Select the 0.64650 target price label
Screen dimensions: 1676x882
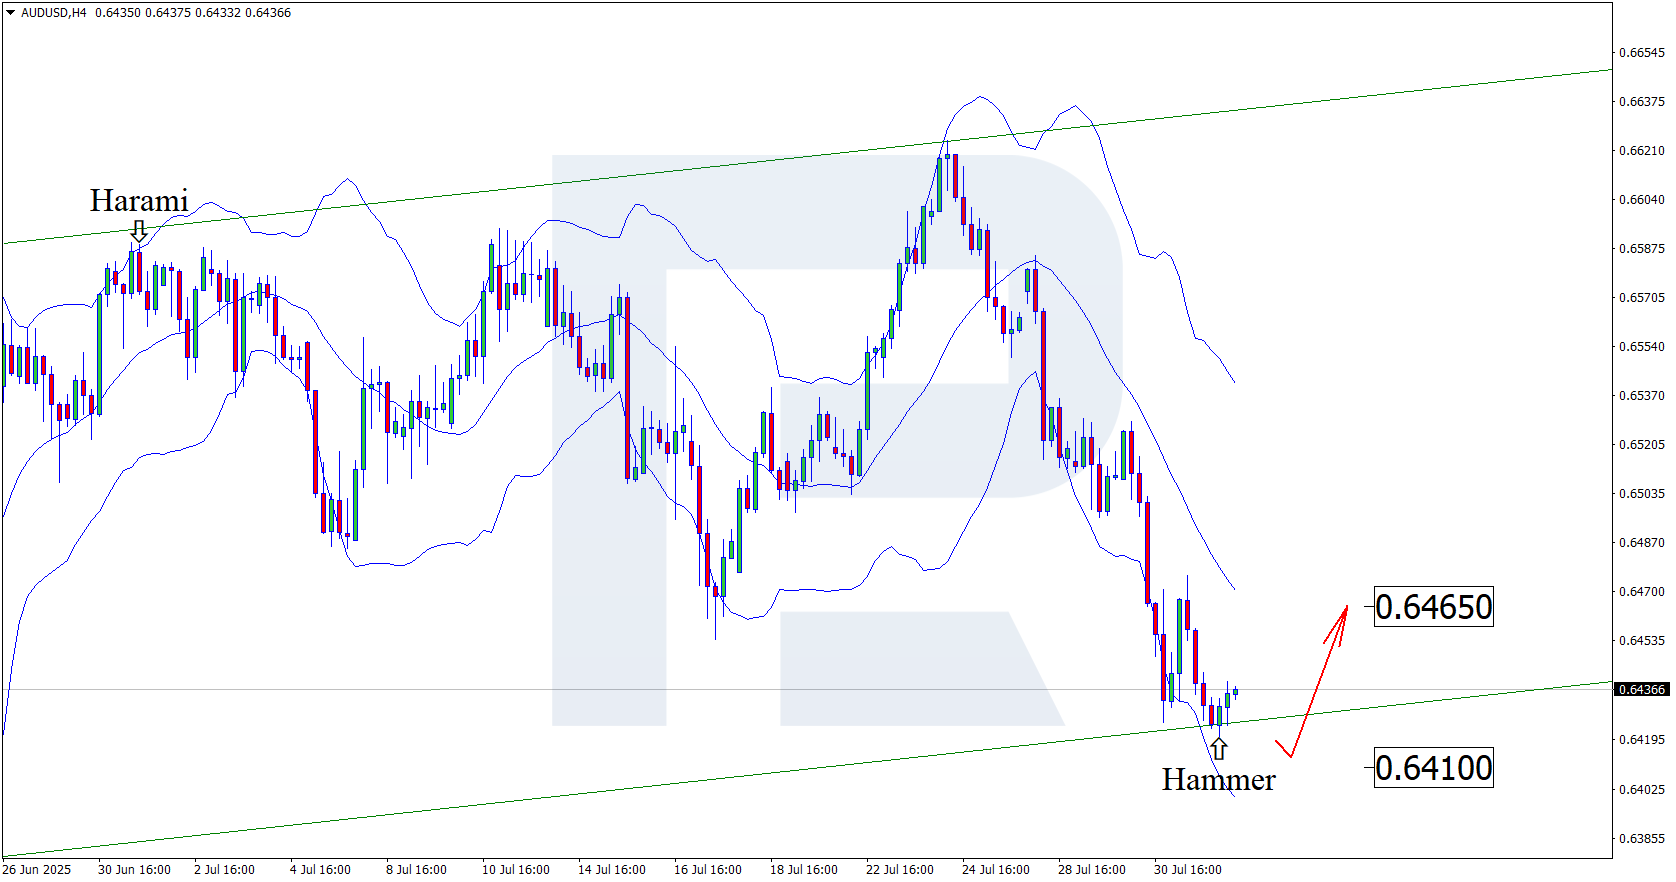(x=1434, y=607)
